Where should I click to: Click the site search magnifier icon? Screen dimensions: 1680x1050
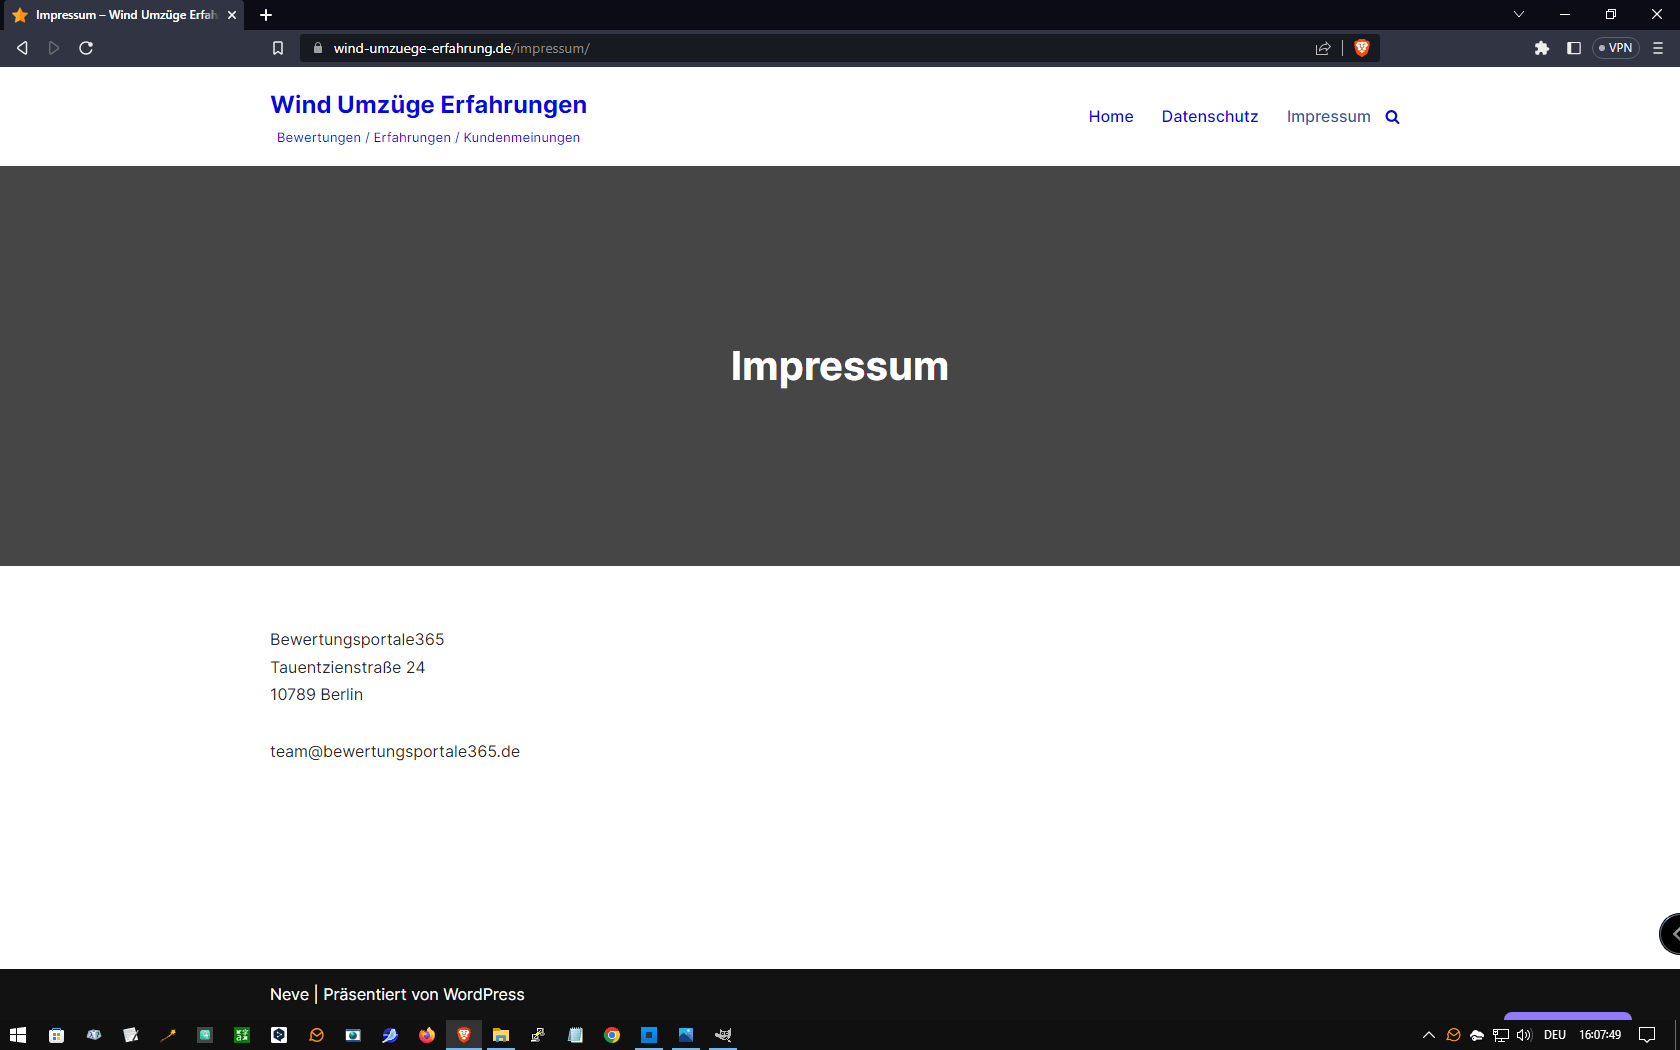point(1392,117)
